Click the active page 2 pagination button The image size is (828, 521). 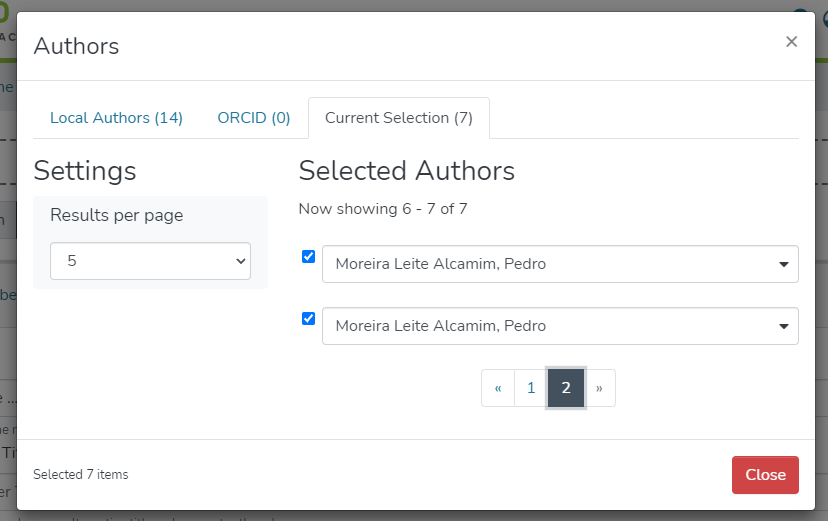tap(566, 388)
